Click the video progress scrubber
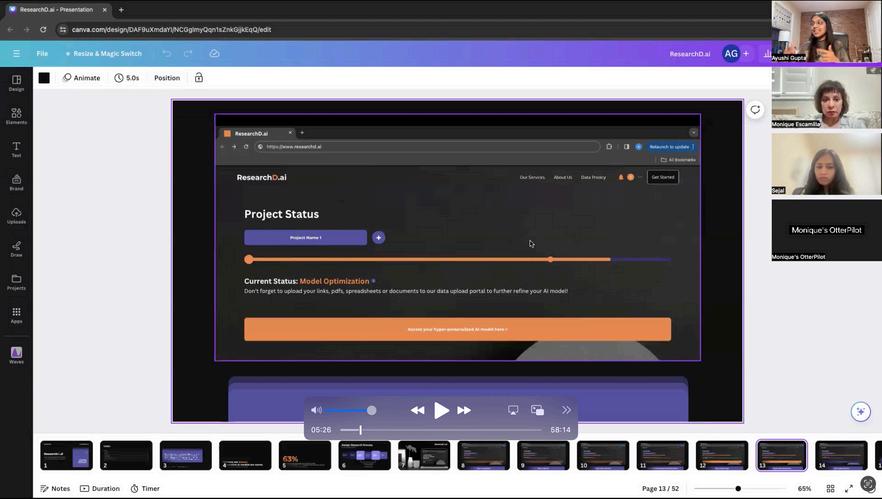Screen dimensions: 882x499 [361, 430]
